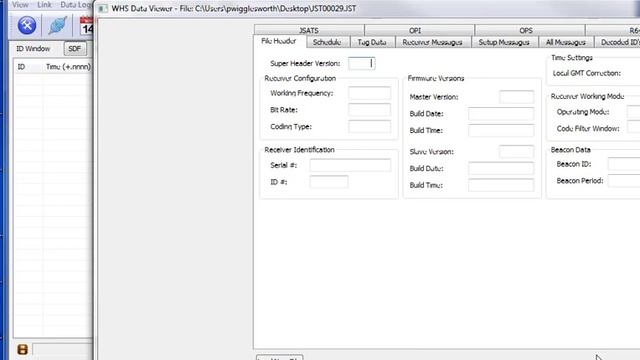The width and height of the screenshot is (640, 360).
Task: Click the Operating Mode field
Action: pos(633,111)
